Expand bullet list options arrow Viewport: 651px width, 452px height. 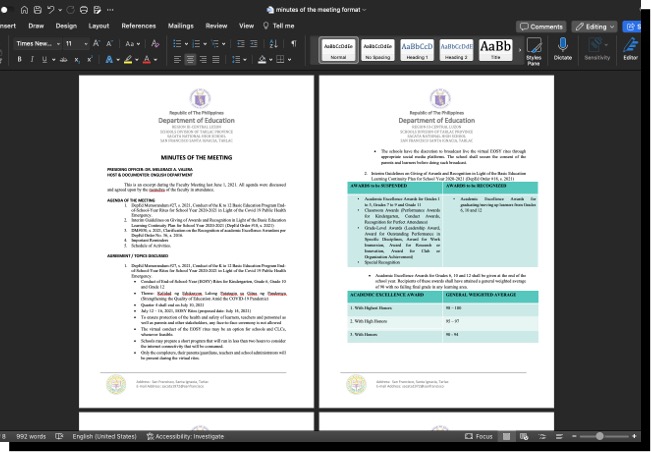[186, 44]
